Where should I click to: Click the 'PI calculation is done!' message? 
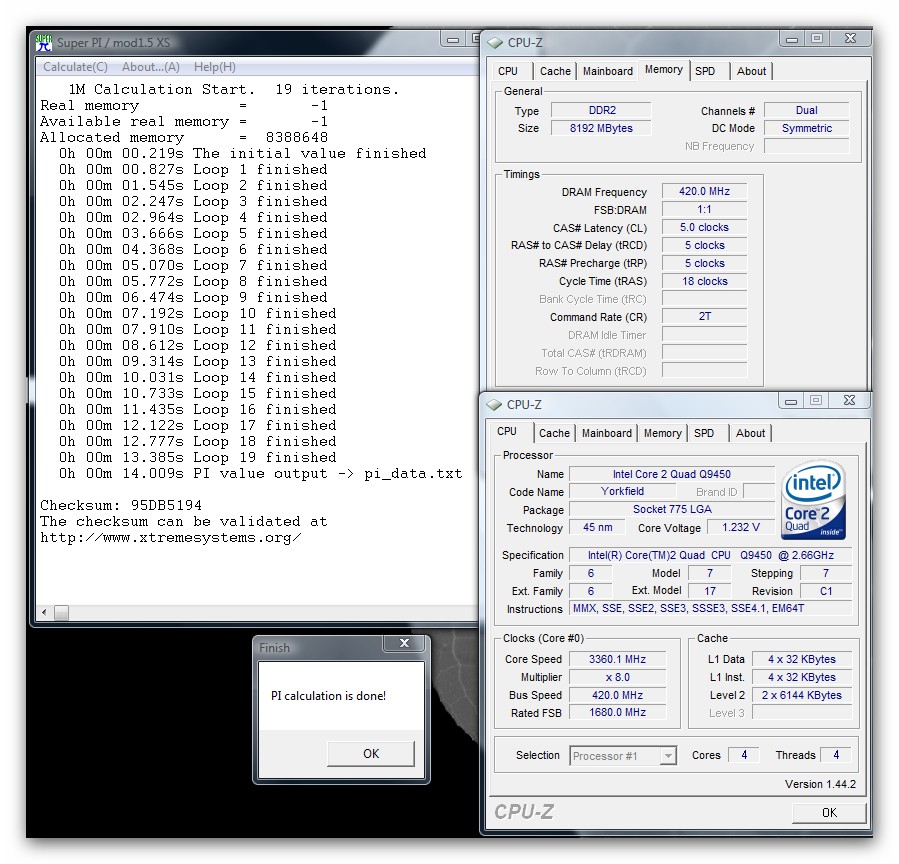[x=329, y=696]
